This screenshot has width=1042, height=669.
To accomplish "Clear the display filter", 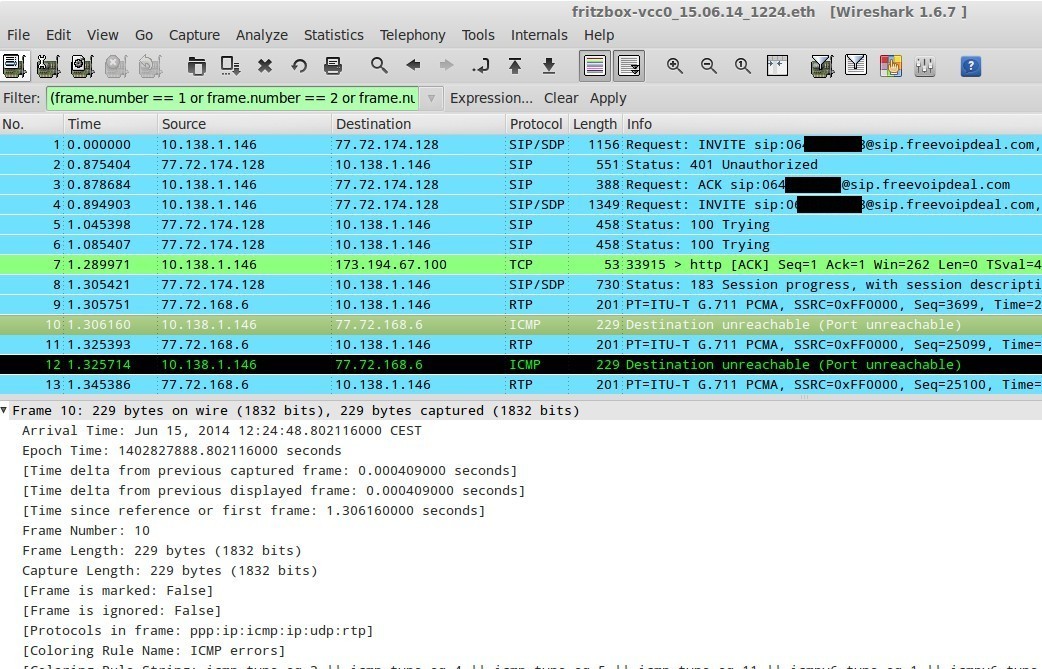I will coord(561,98).
